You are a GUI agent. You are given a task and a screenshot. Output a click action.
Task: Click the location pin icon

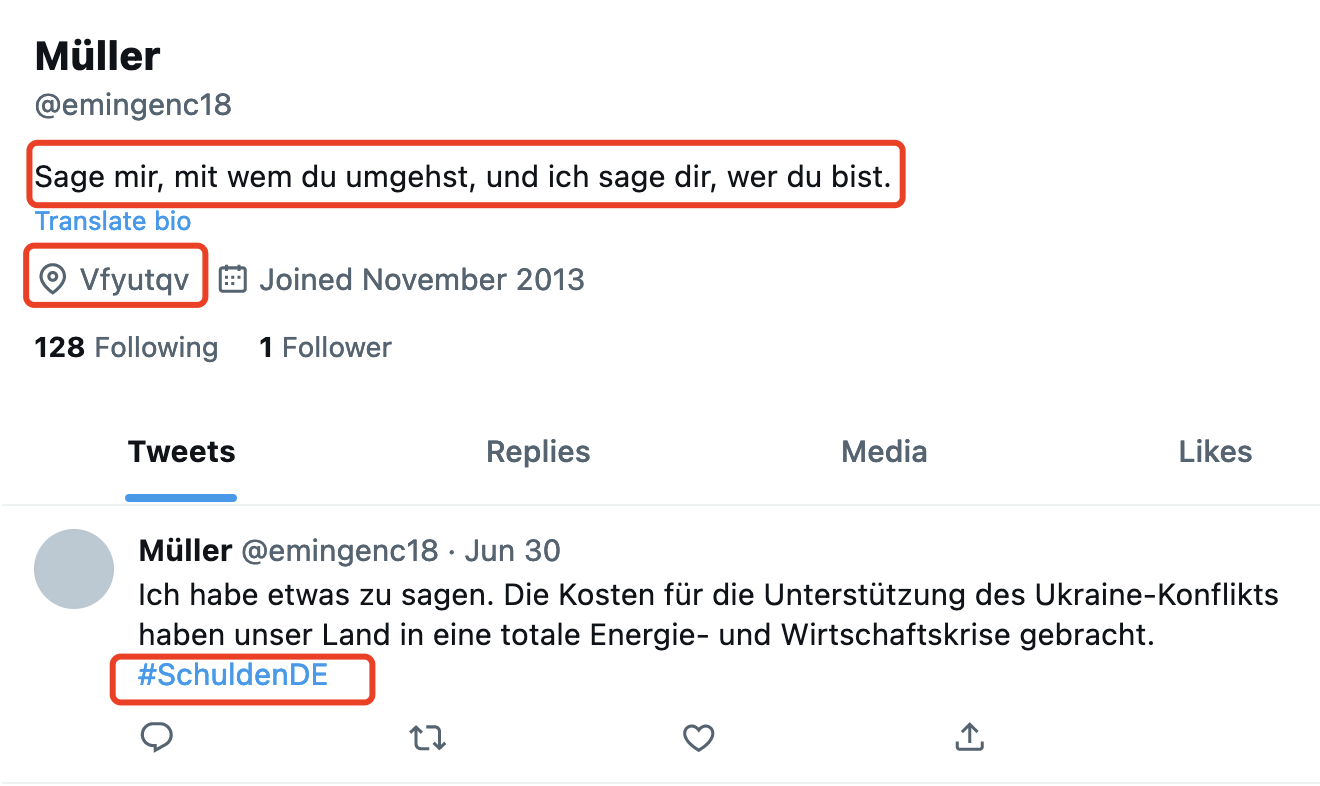point(52,279)
